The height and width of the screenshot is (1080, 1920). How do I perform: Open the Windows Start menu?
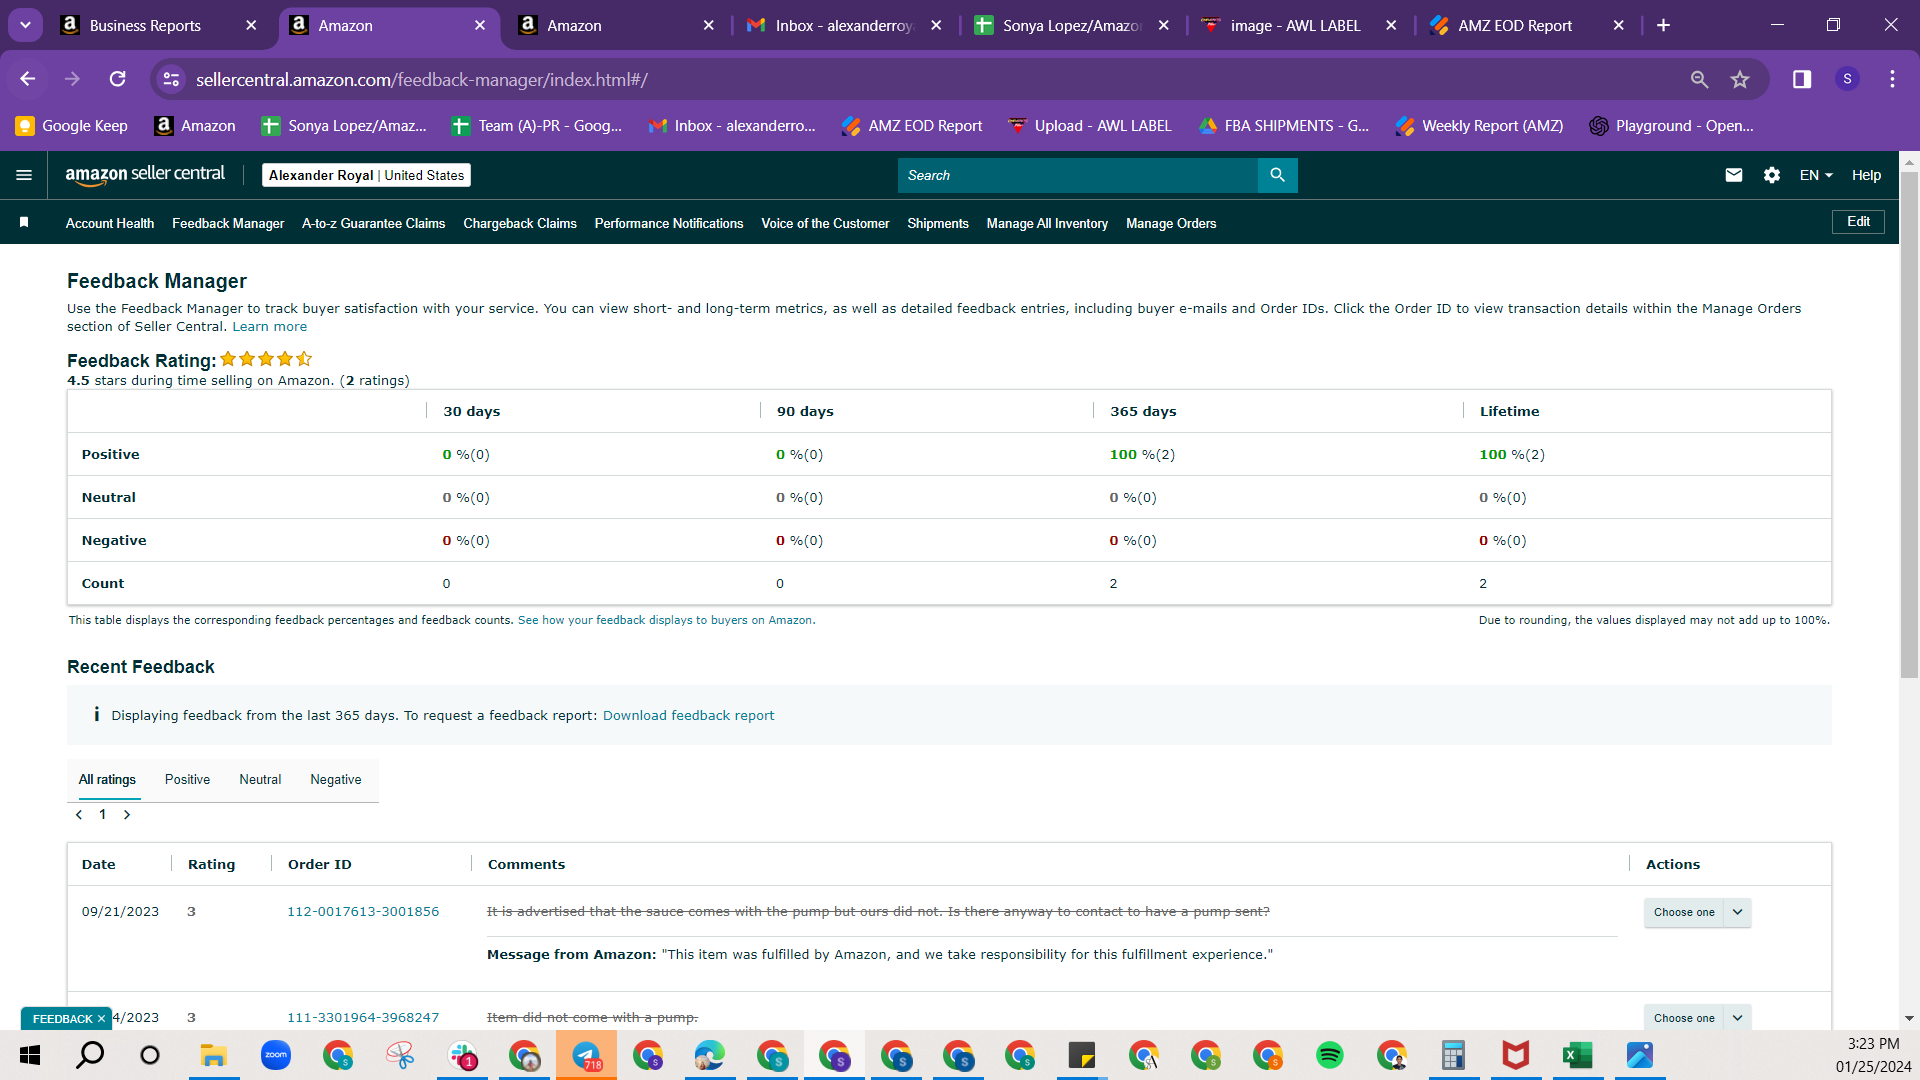30,1055
